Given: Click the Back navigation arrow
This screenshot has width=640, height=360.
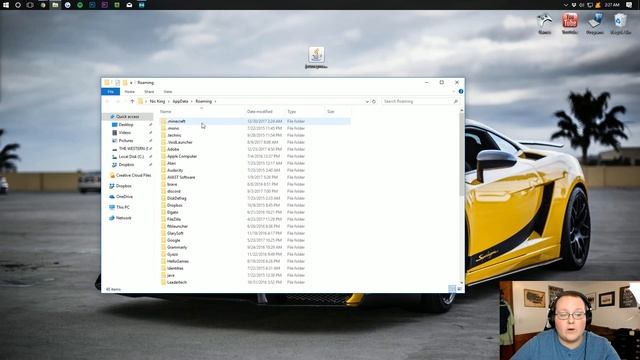Looking at the screenshot, I should [108, 101].
